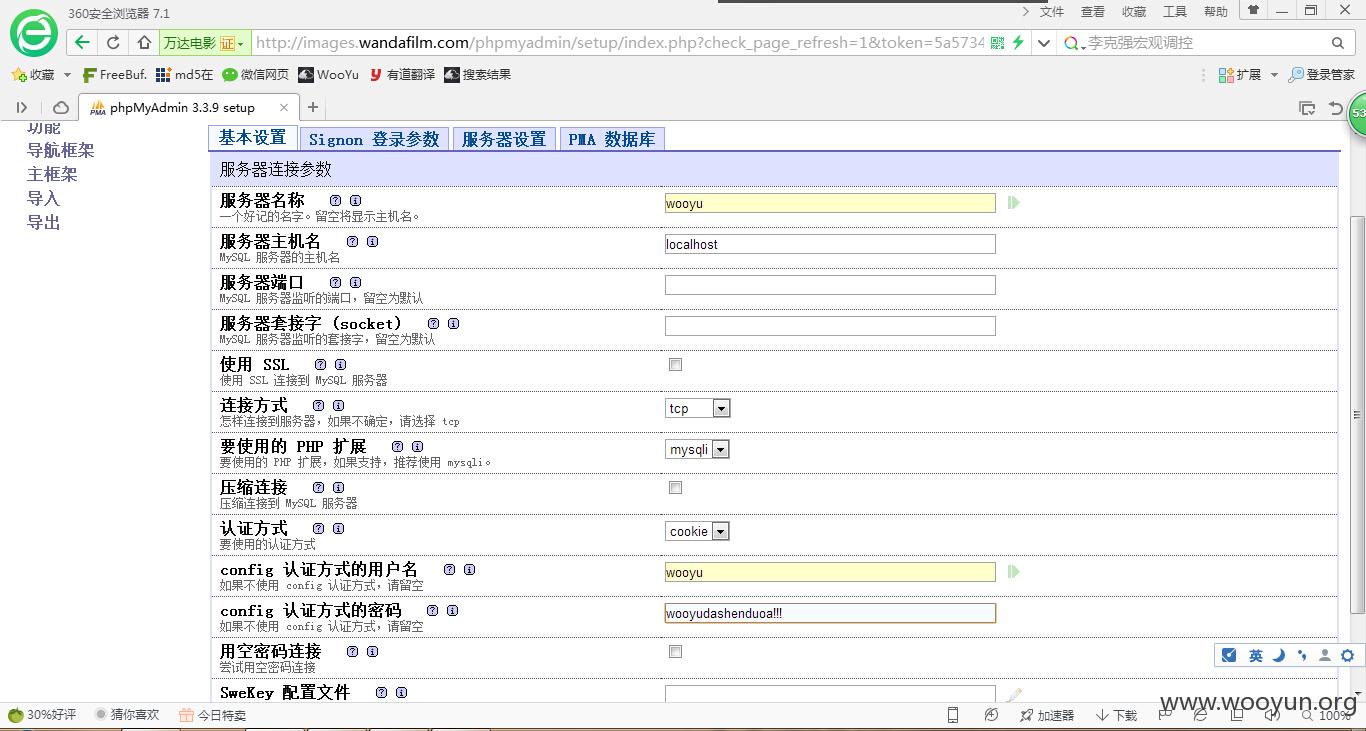Open the 导航框架 sidebar link
This screenshot has height=731, width=1366.
tap(60, 150)
